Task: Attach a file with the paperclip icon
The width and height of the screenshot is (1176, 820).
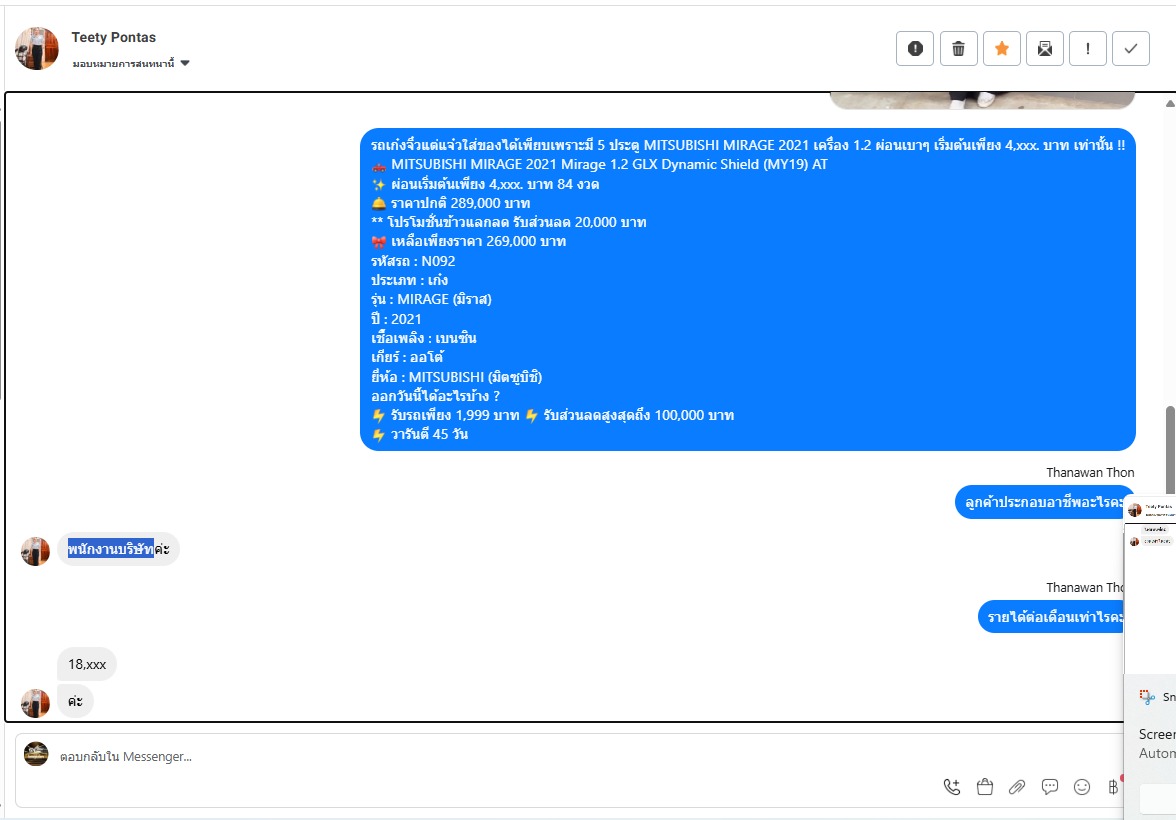Action: tap(1017, 786)
